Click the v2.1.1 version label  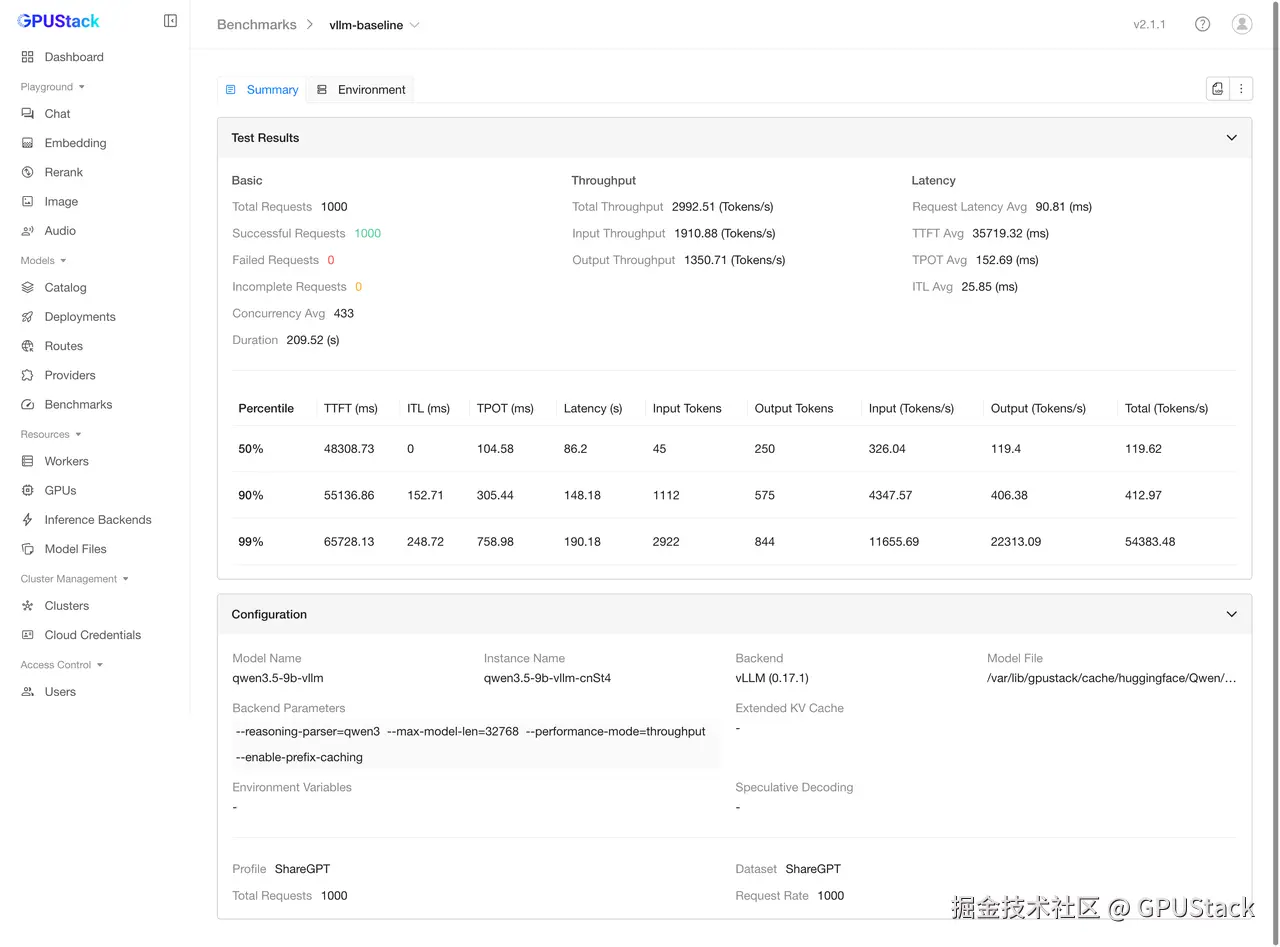[1149, 24]
